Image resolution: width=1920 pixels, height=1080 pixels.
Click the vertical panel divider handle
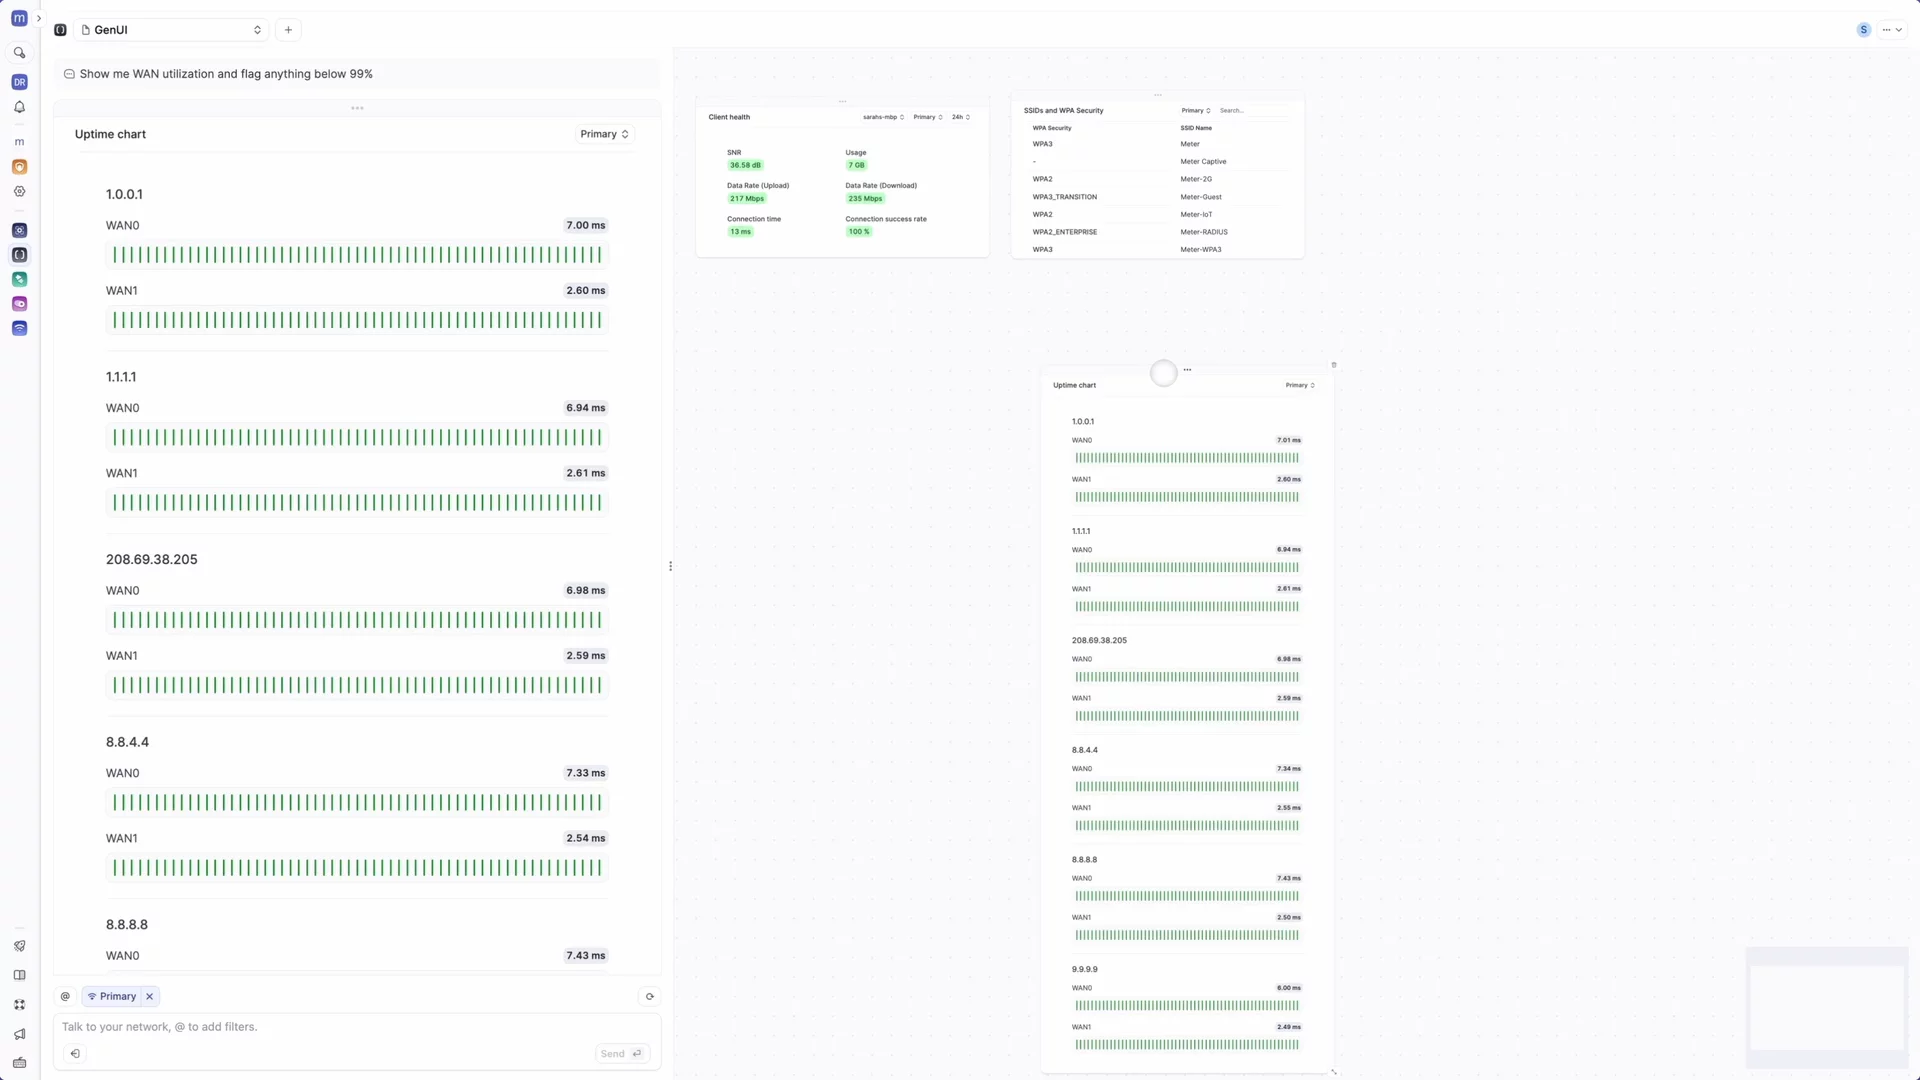[x=670, y=566]
